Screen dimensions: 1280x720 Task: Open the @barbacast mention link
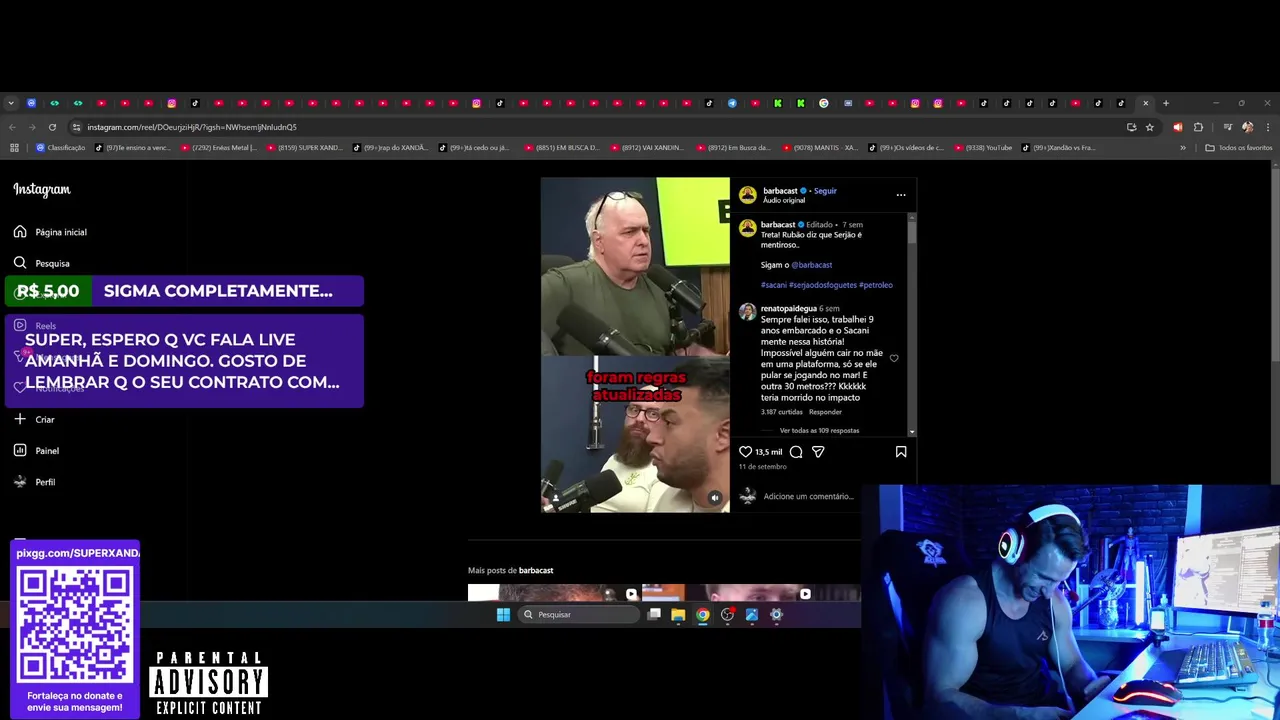coord(811,265)
